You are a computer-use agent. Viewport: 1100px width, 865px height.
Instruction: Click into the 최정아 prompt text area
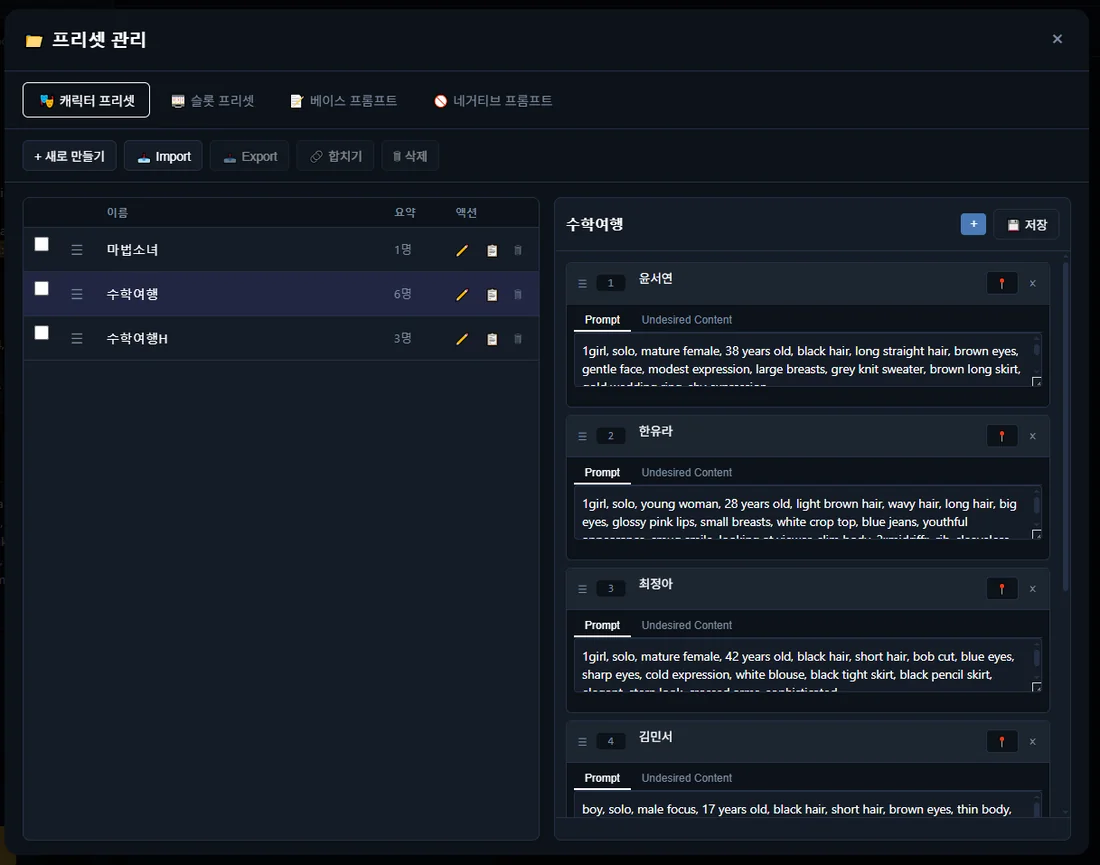pos(807,665)
